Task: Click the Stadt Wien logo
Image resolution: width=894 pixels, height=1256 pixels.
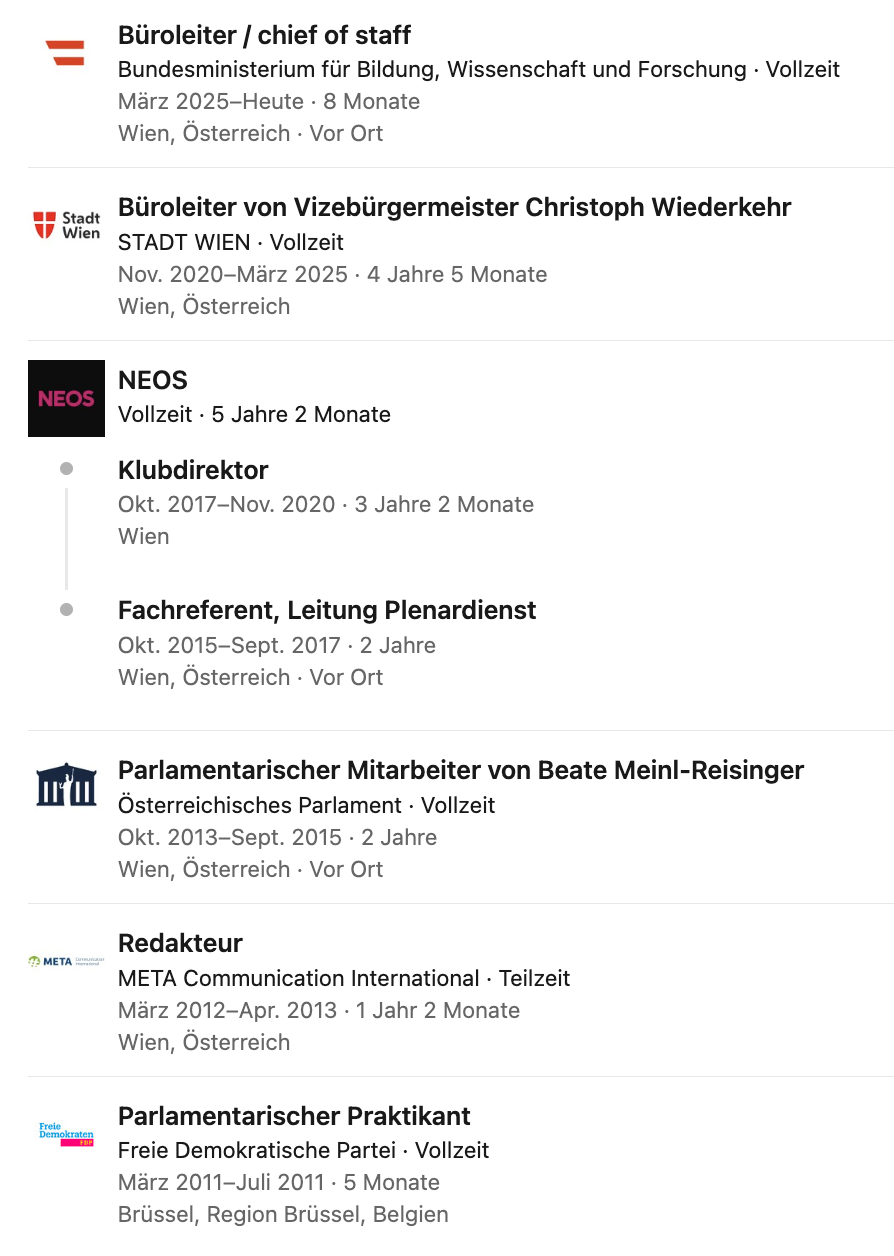Action: tap(66, 225)
